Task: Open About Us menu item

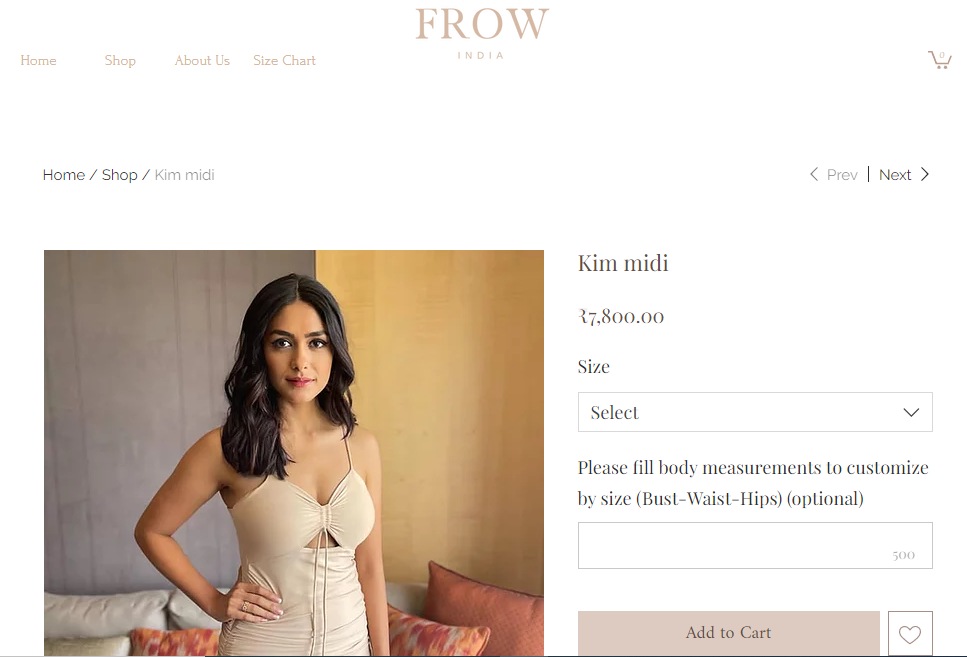Action: pos(202,60)
